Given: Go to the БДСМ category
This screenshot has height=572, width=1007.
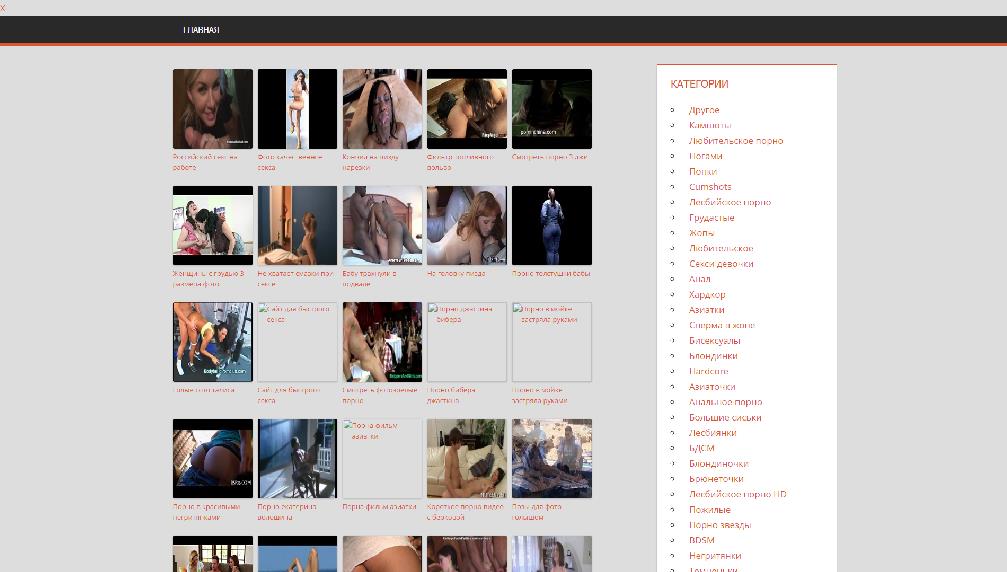Looking at the screenshot, I should [x=701, y=448].
